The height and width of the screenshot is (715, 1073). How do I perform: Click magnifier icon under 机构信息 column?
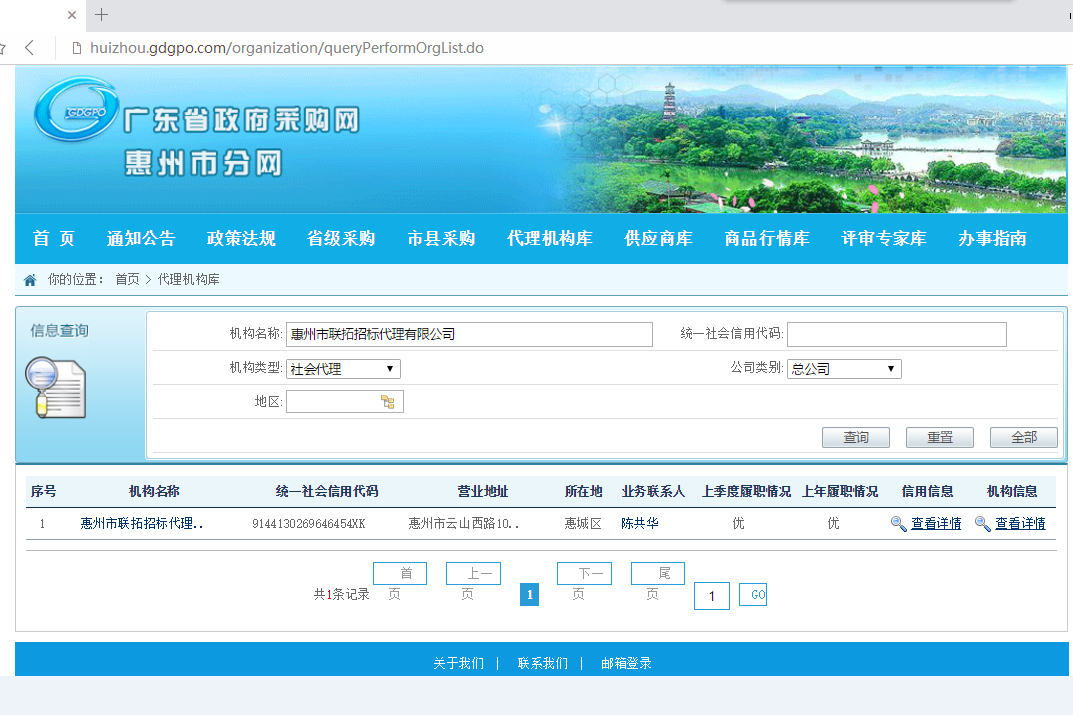click(x=982, y=523)
